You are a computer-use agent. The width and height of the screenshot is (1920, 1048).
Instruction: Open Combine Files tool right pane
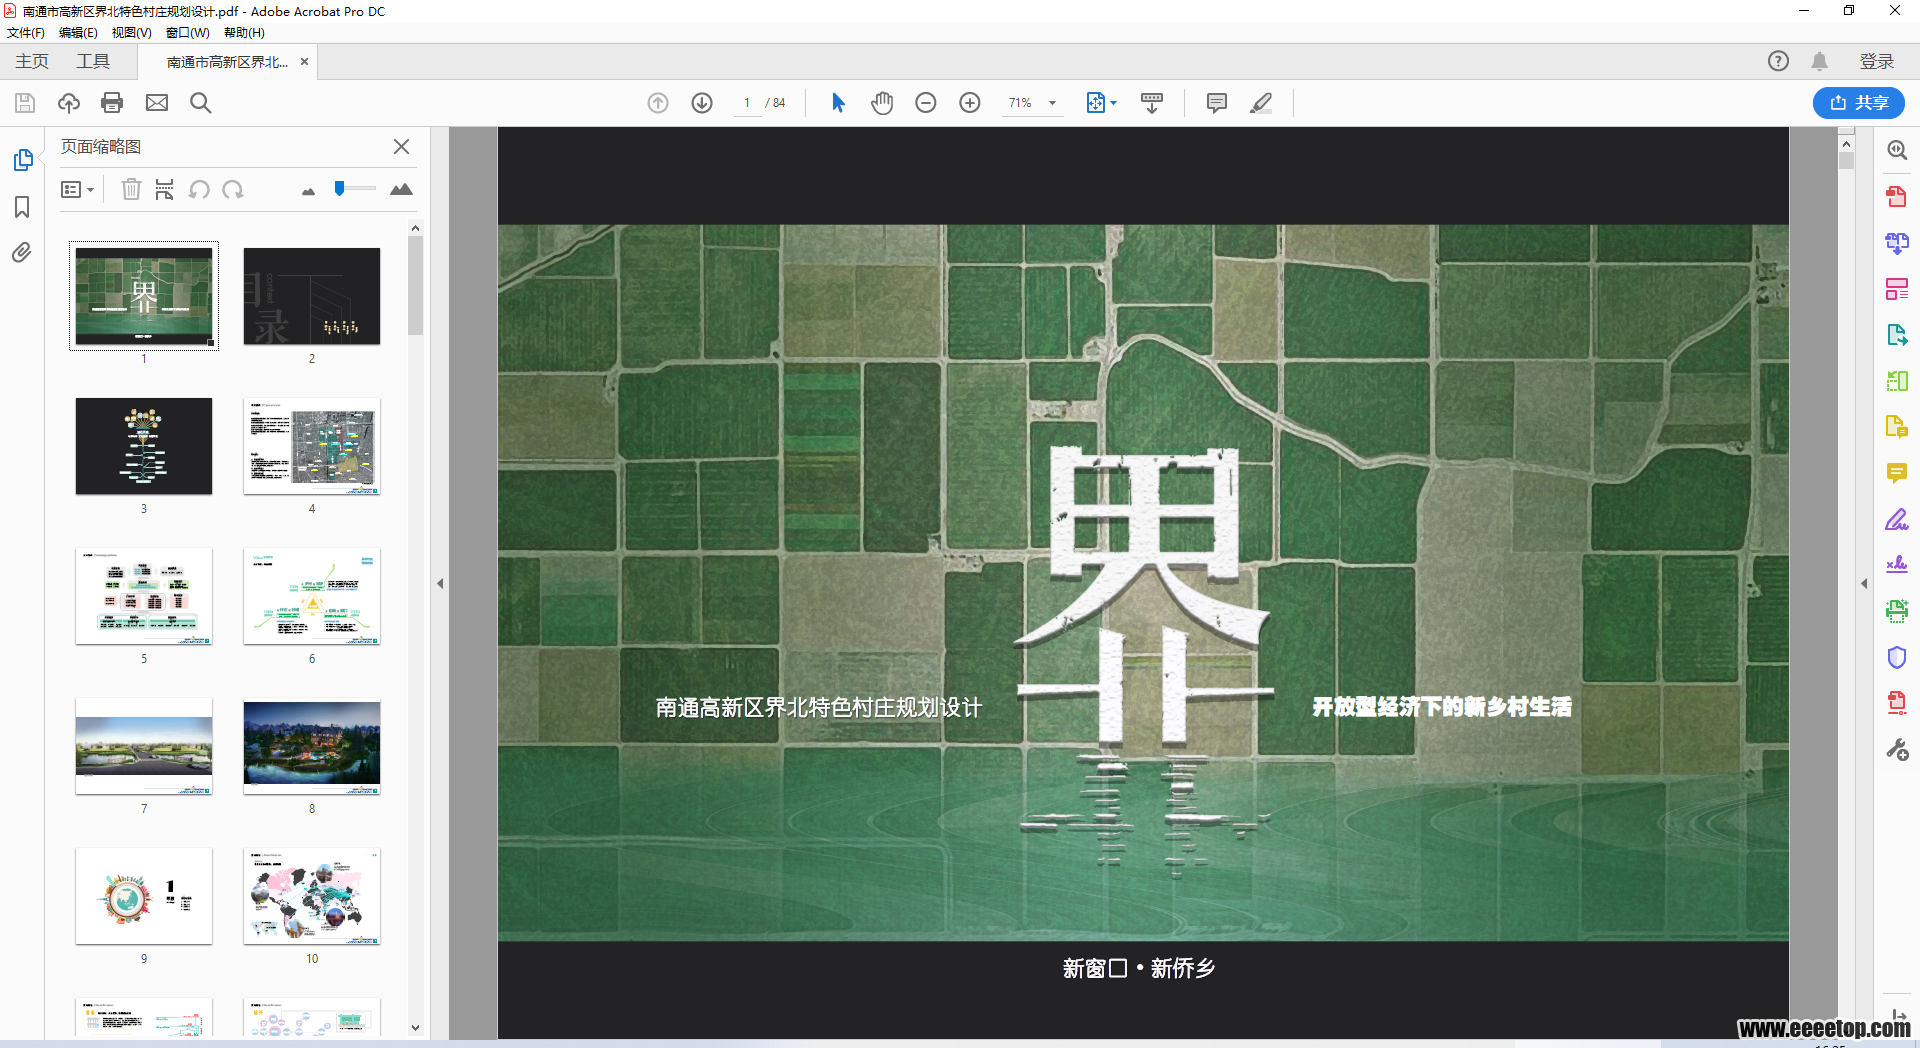pos(1896,243)
